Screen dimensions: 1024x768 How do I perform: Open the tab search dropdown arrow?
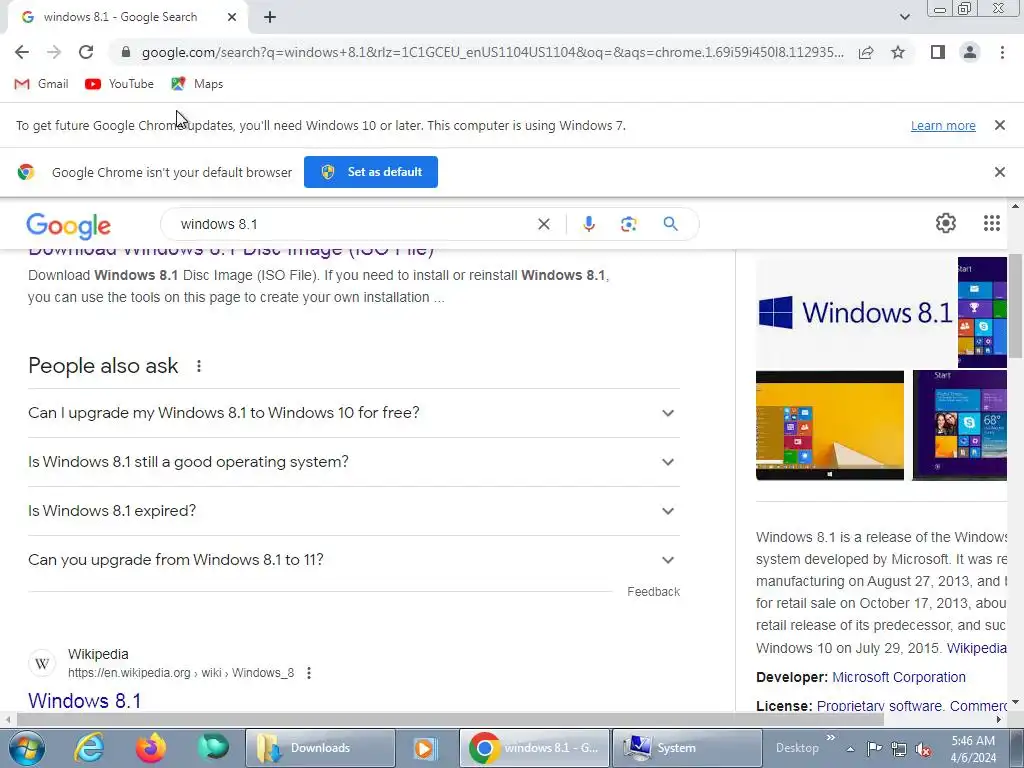coord(904,17)
